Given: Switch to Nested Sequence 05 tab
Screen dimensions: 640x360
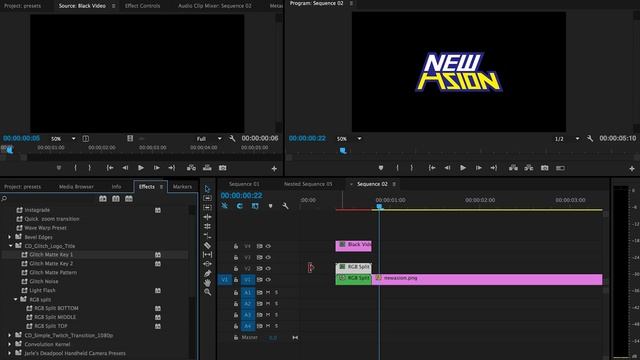Looking at the screenshot, I should click(308, 184).
